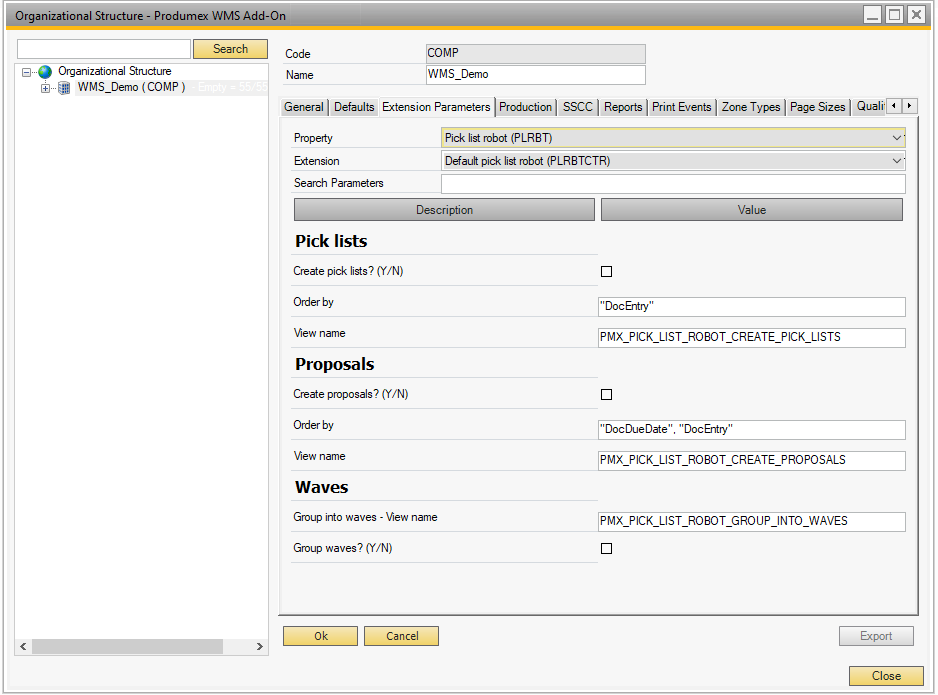Sort by the Description column header
The height and width of the screenshot is (695, 938).
[444, 210]
